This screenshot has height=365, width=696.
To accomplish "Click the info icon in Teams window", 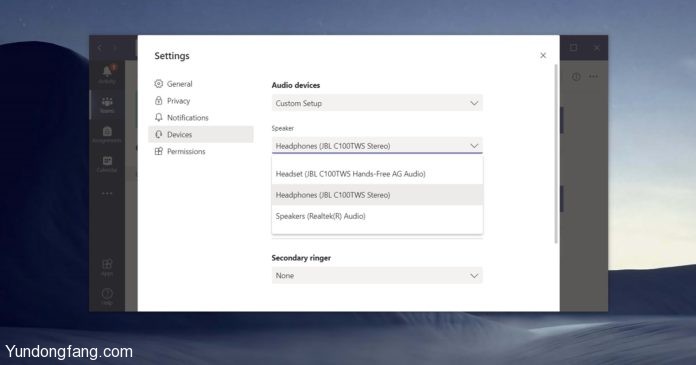I will click(576, 77).
